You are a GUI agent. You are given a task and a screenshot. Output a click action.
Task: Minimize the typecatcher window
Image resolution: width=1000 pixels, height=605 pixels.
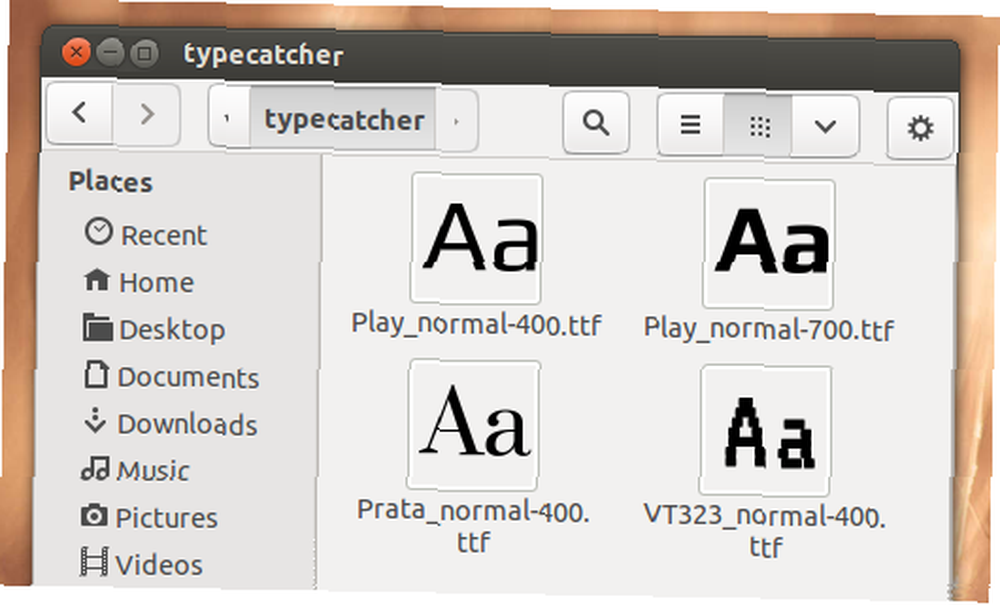coord(110,52)
